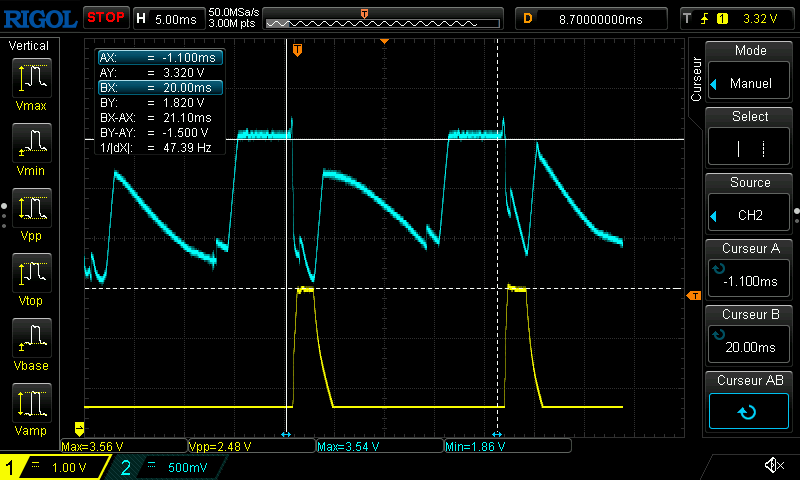
Task: Click the trigger level 3.32 V readout
Action: (760, 19)
